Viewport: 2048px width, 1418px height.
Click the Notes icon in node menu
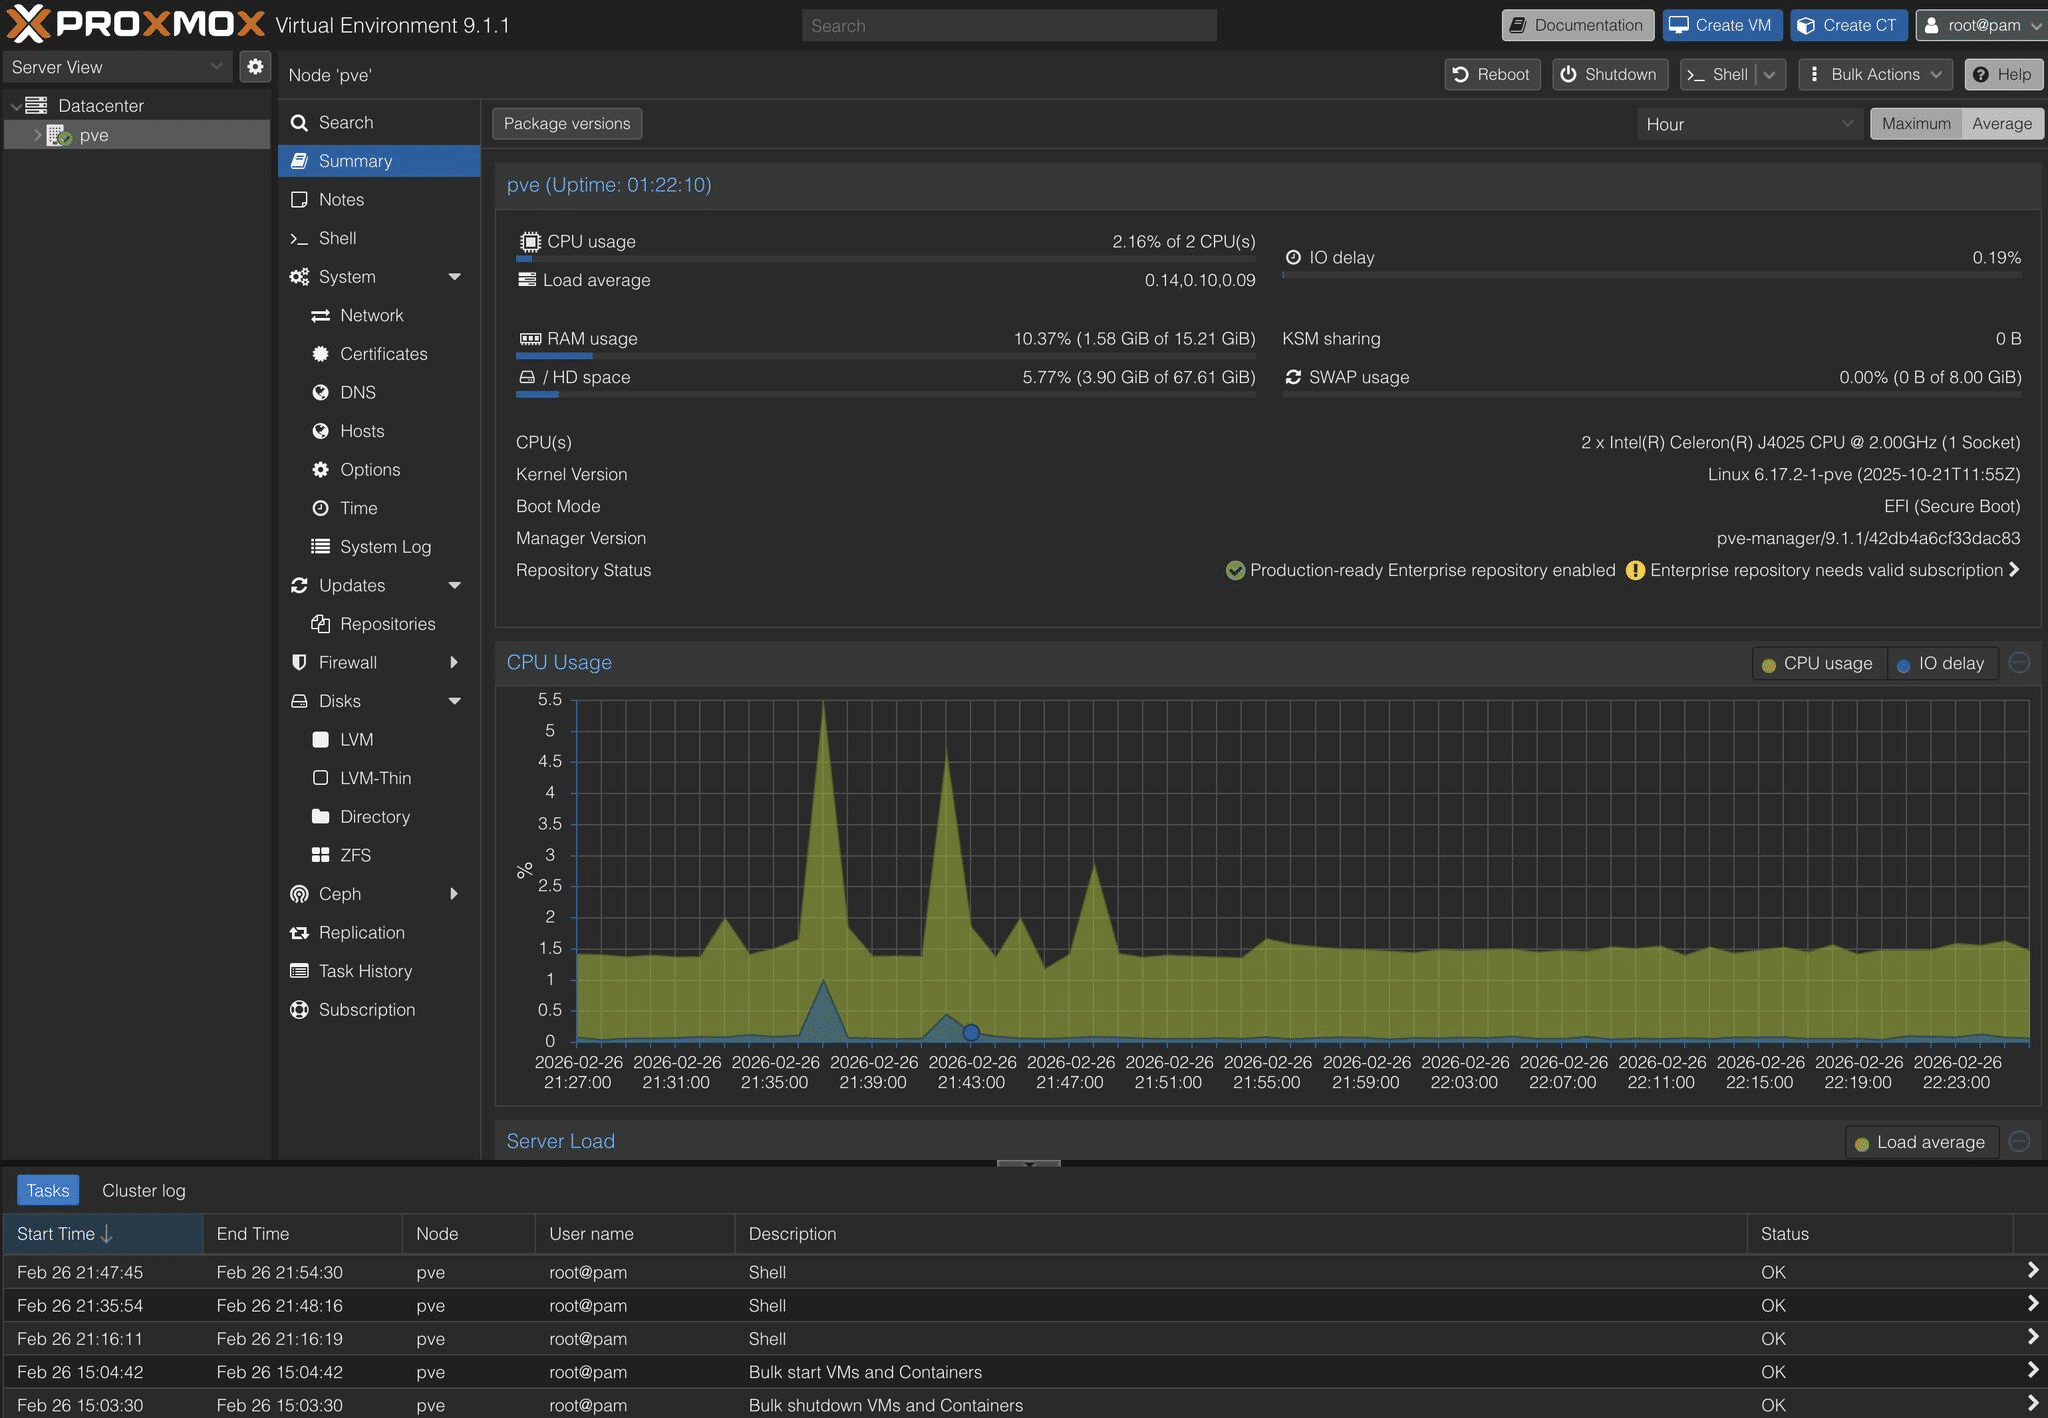tap(298, 199)
